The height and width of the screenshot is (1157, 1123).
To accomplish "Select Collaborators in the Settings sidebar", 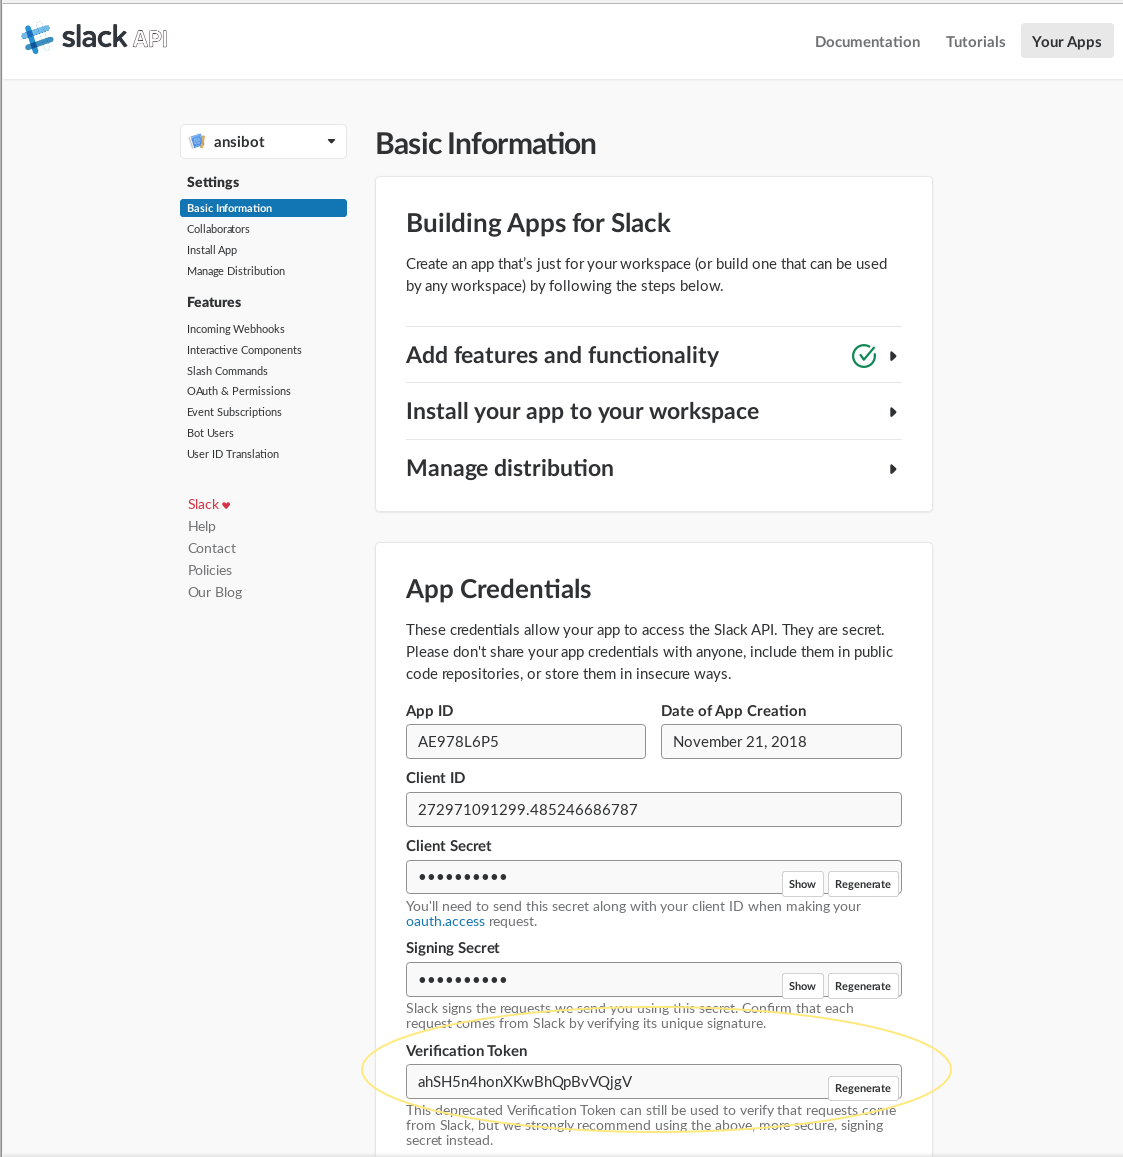I will coord(218,229).
